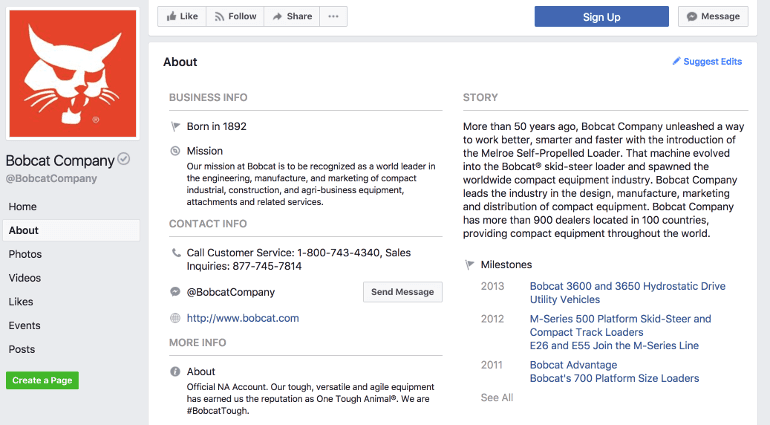Expand milestones with See All
Image resolution: width=770 pixels, height=425 pixels.
(x=496, y=397)
